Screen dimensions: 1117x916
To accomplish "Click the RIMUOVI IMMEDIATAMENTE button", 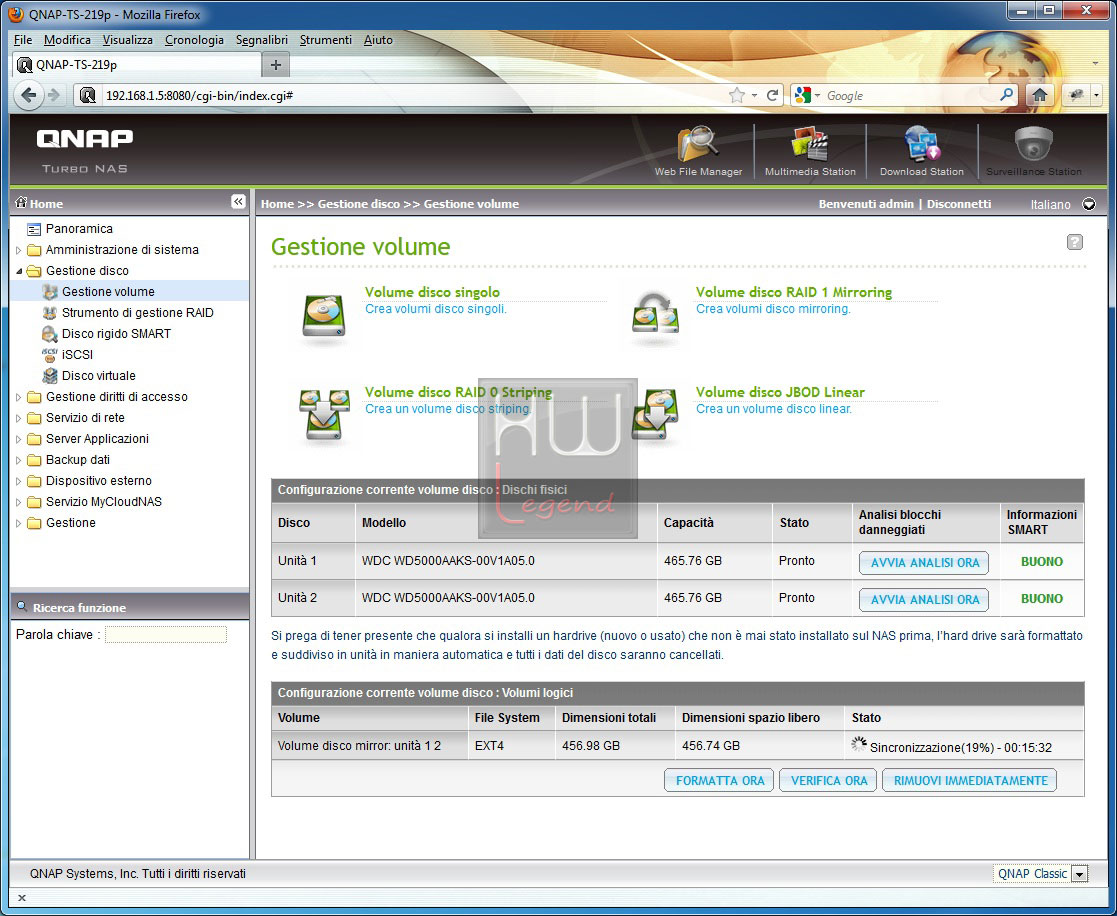I will coord(970,780).
